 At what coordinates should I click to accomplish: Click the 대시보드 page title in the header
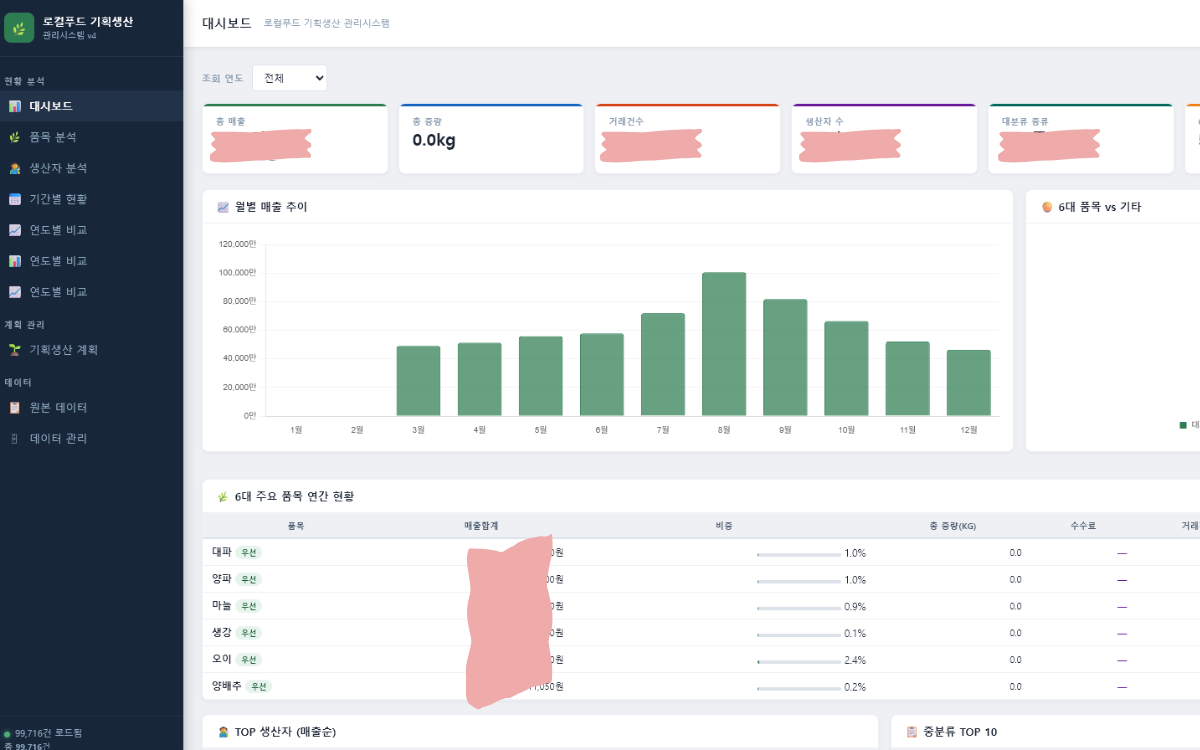[x=227, y=22]
